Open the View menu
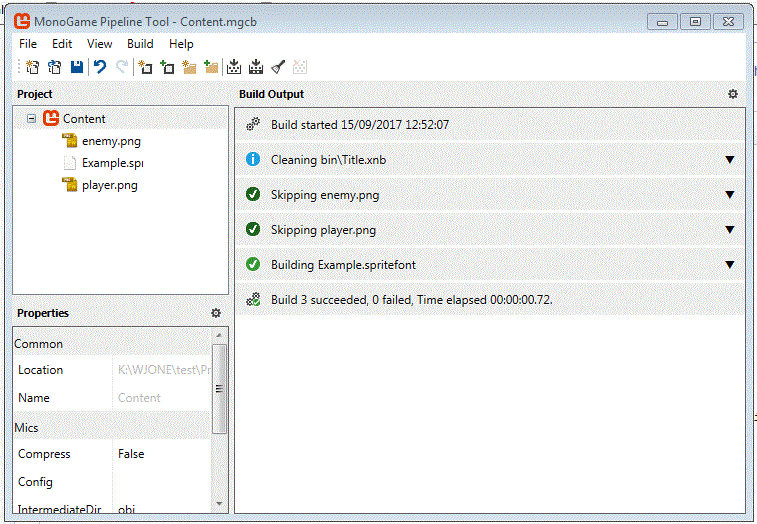The width and height of the screenshot is (757, 524). tap(99, 44)
